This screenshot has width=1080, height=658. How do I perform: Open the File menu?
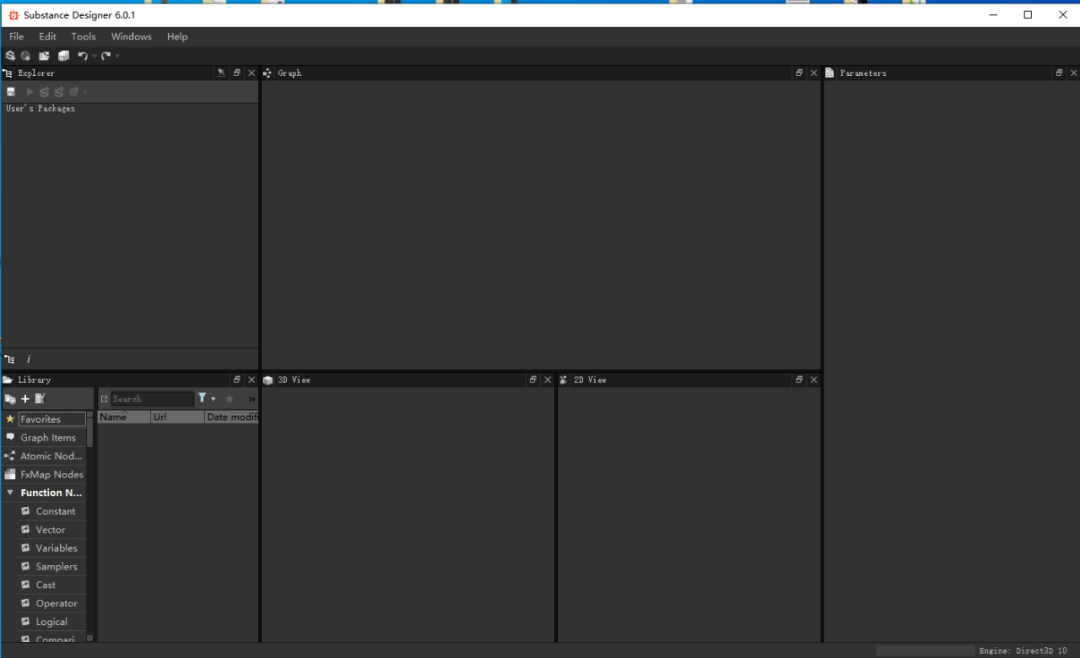pyautogui.click(x=17, y=37)
